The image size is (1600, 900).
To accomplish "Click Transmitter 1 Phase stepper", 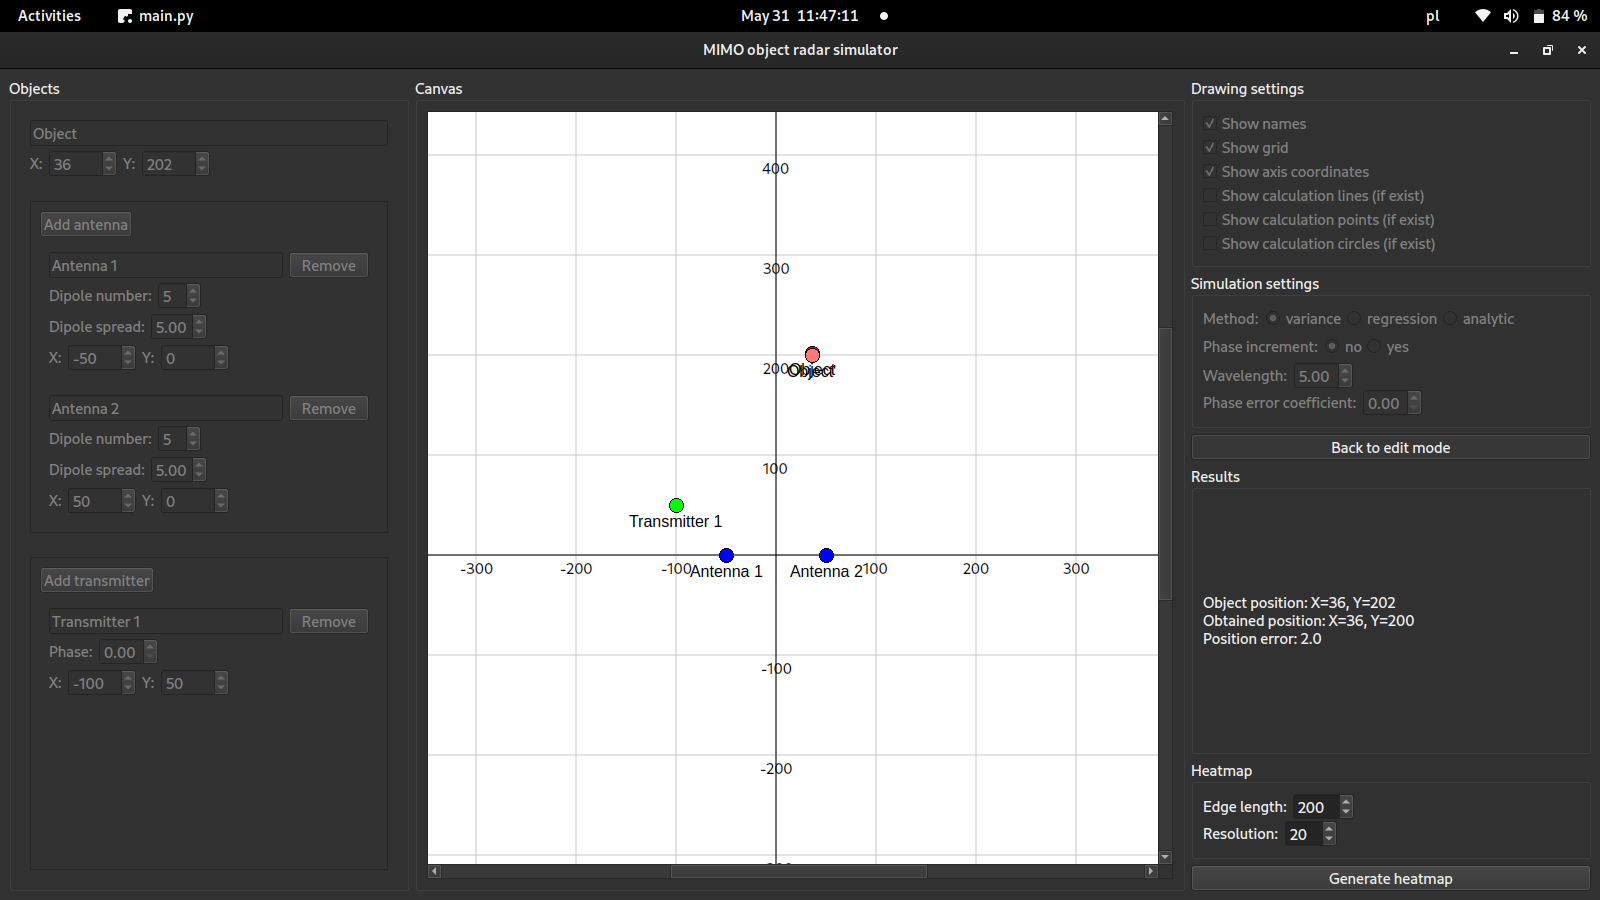I will coord(150,651).
